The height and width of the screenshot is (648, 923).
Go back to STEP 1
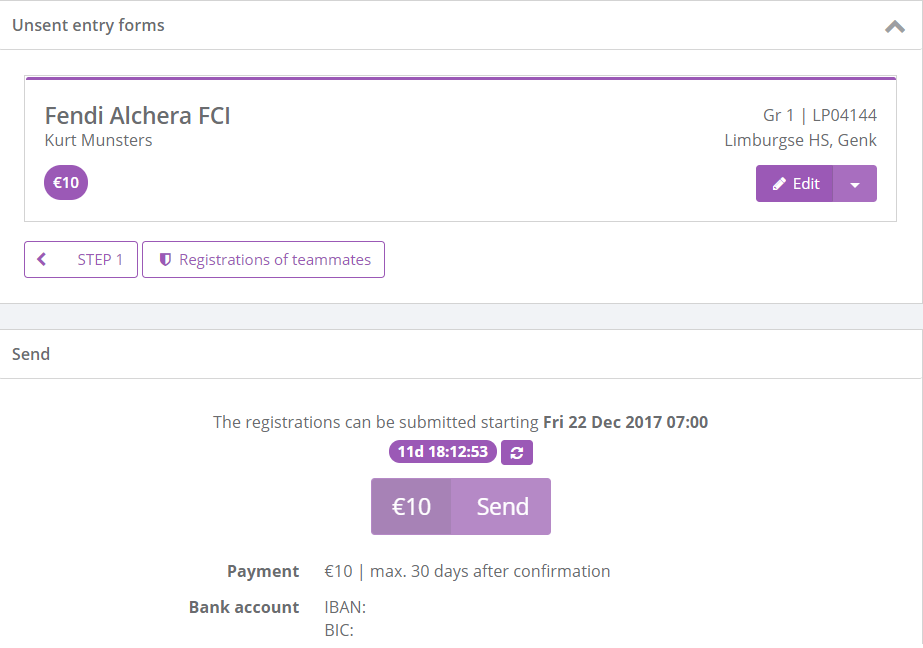click(99, 260)
